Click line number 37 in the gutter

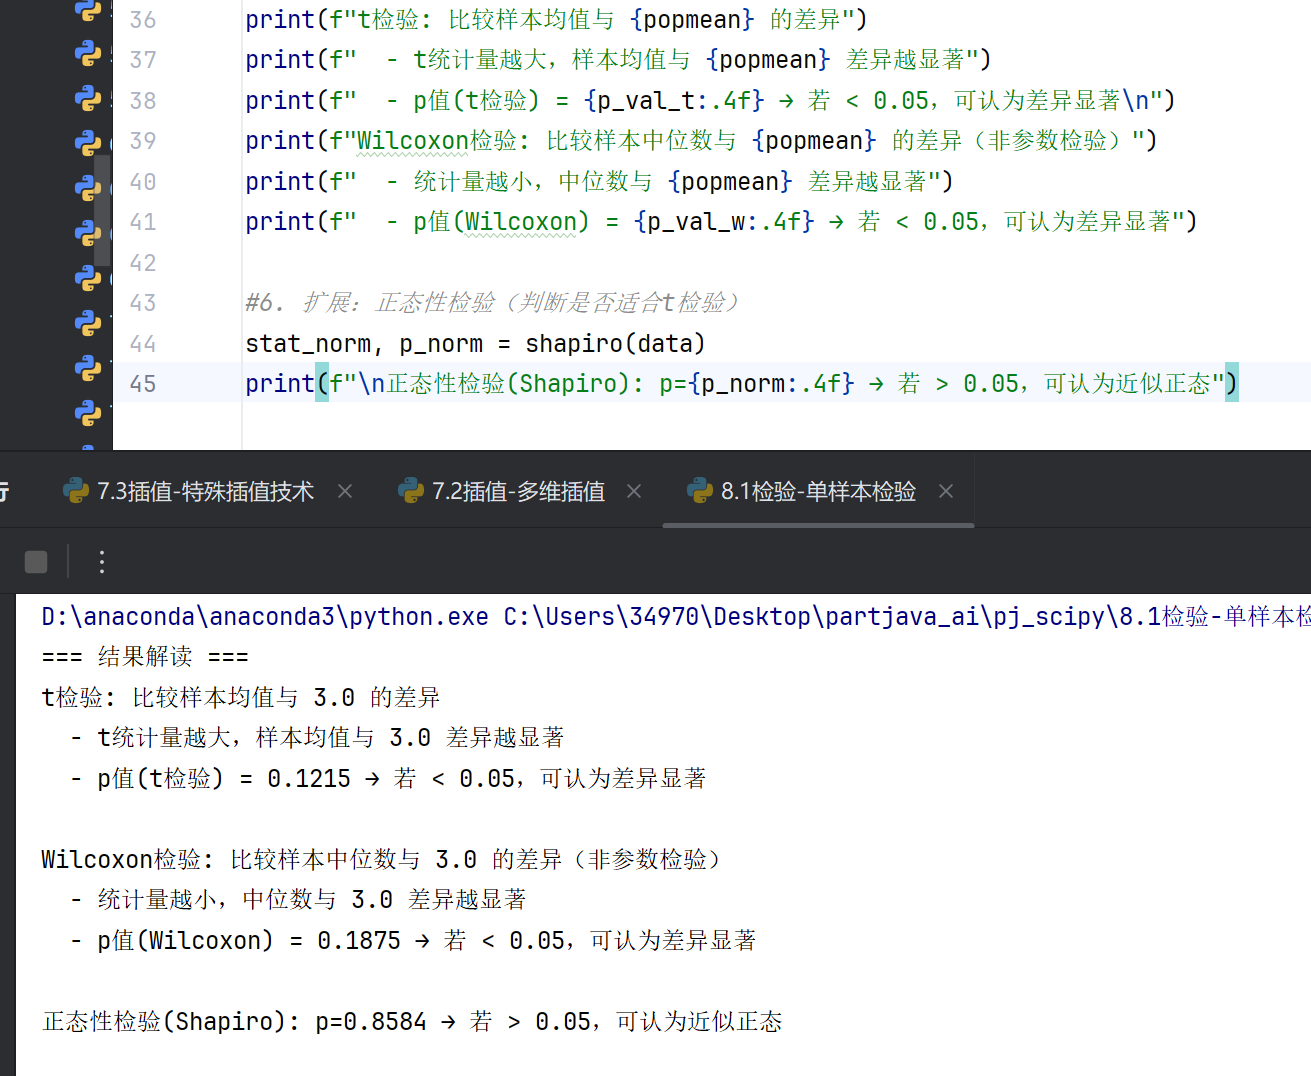pos(143,60)
